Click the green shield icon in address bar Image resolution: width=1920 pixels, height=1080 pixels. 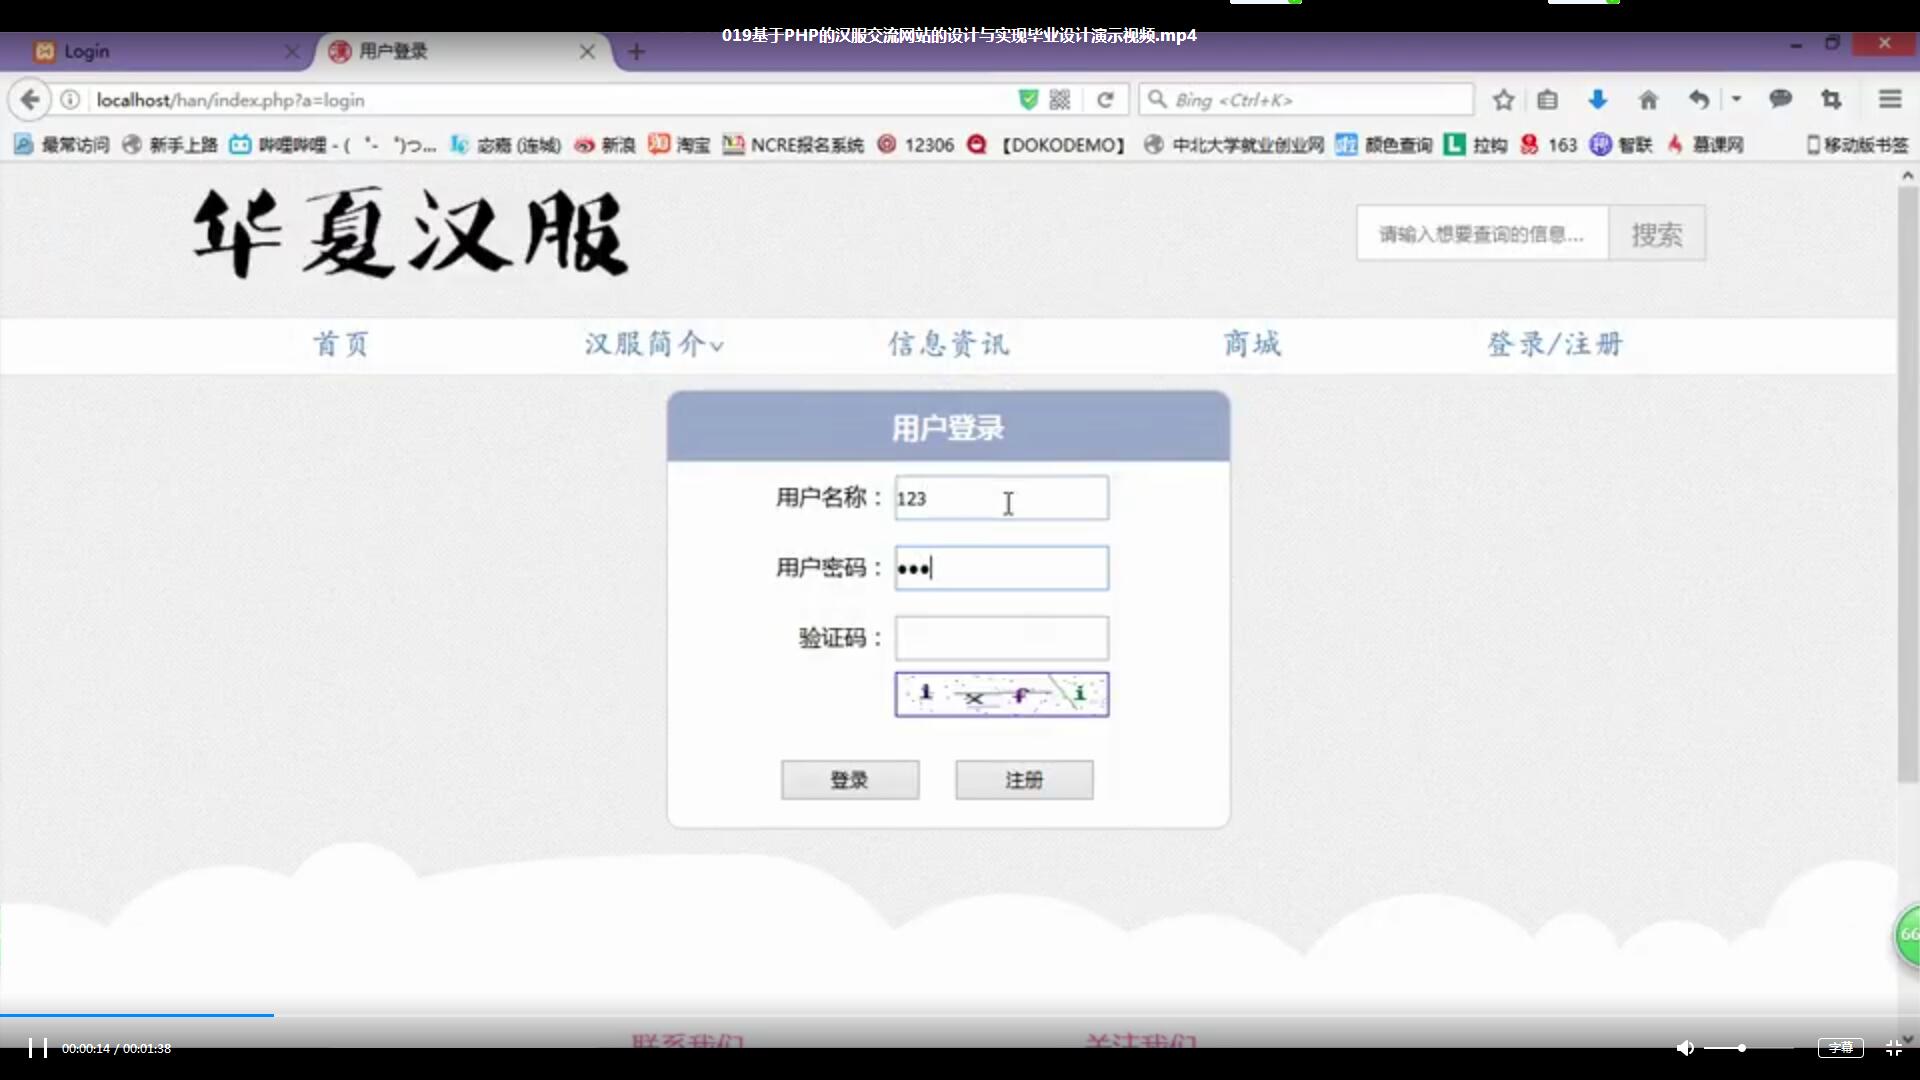tap(1028, 100)
